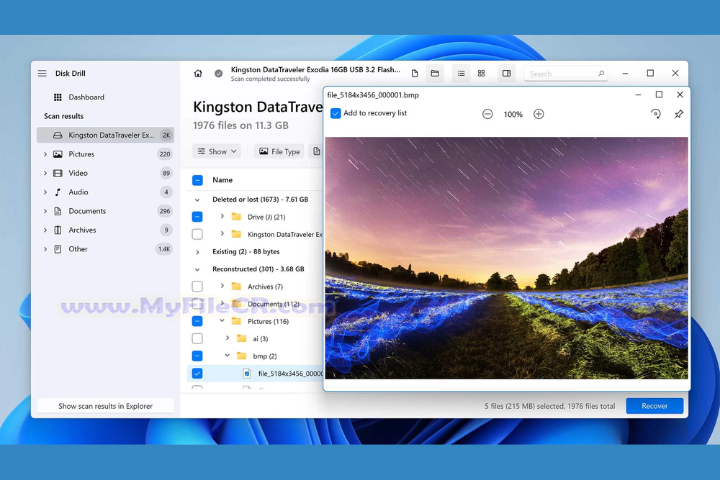720x480 pixels.
Task: Select file_5184x3456 row in file list
Action: 255,373
